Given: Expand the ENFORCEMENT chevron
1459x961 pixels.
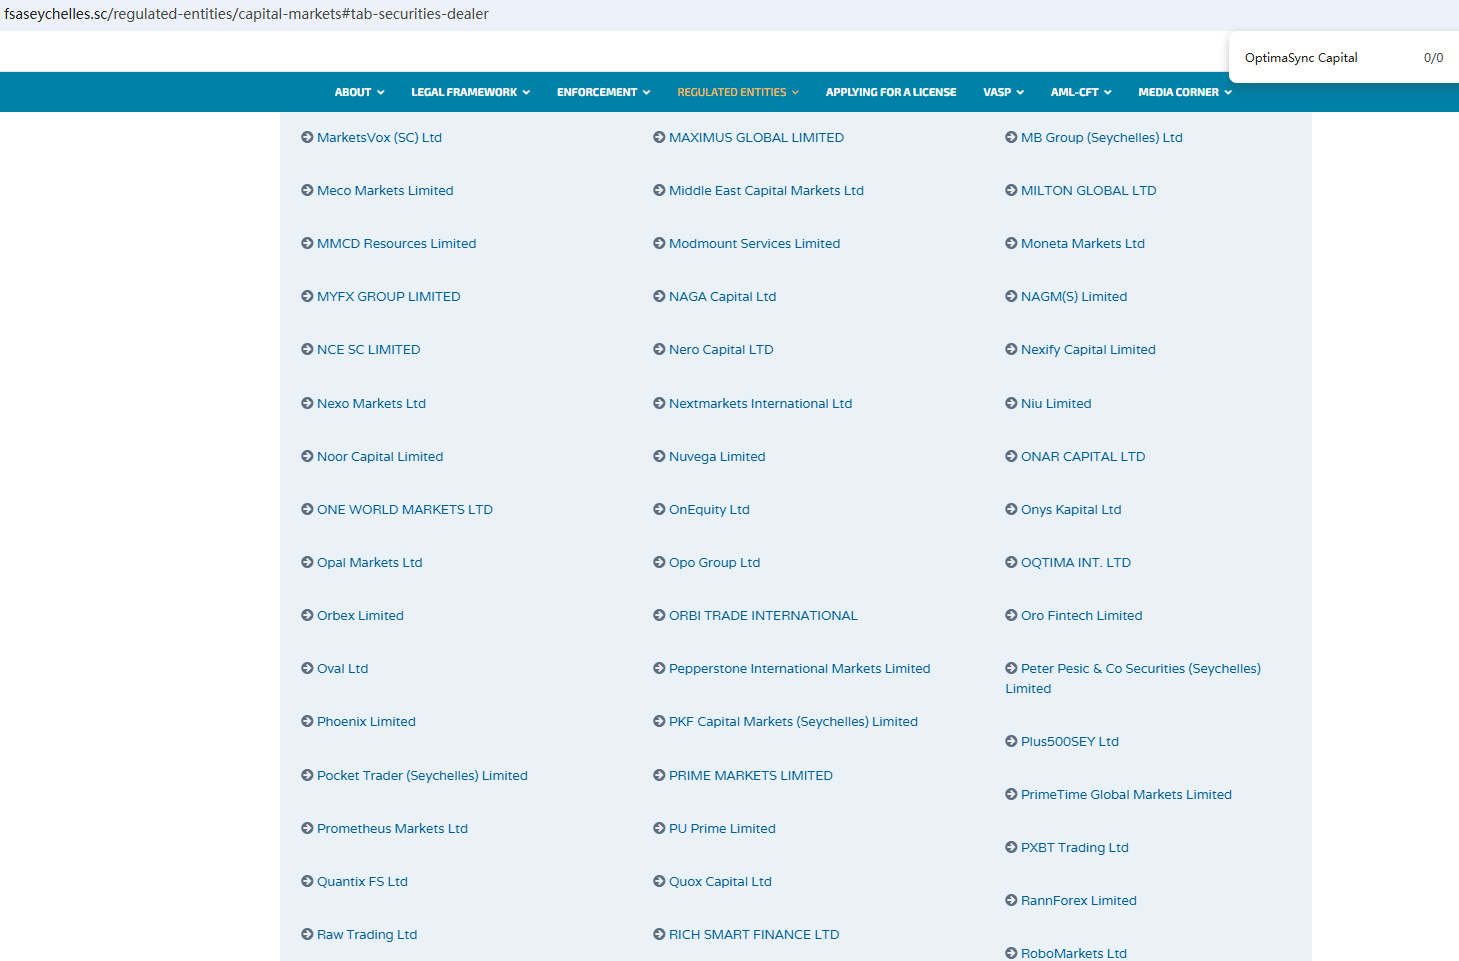Looking at the screenshot, I should (646, 92).
